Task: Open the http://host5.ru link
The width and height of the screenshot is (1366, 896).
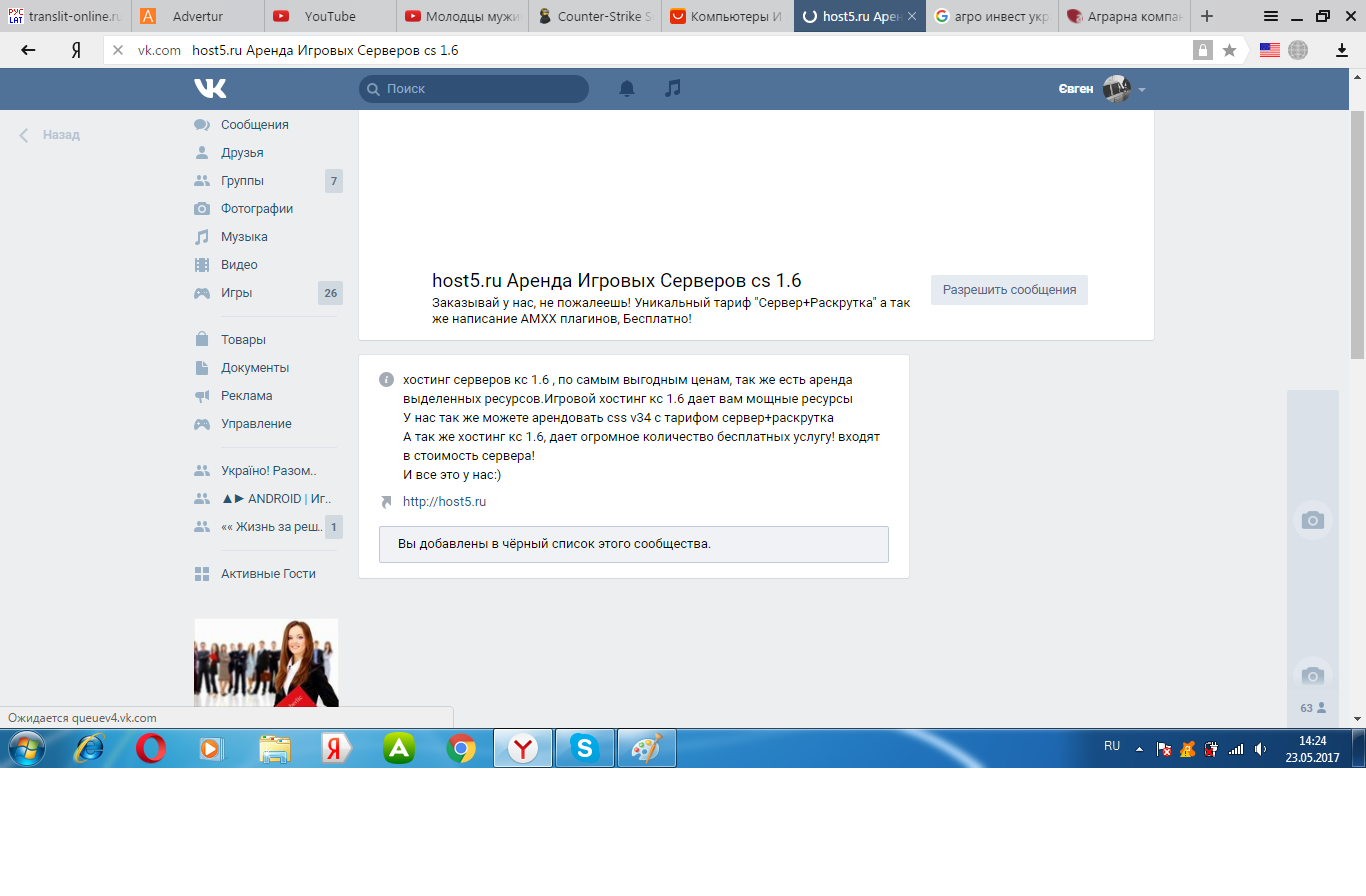Action: pos(444,502)
